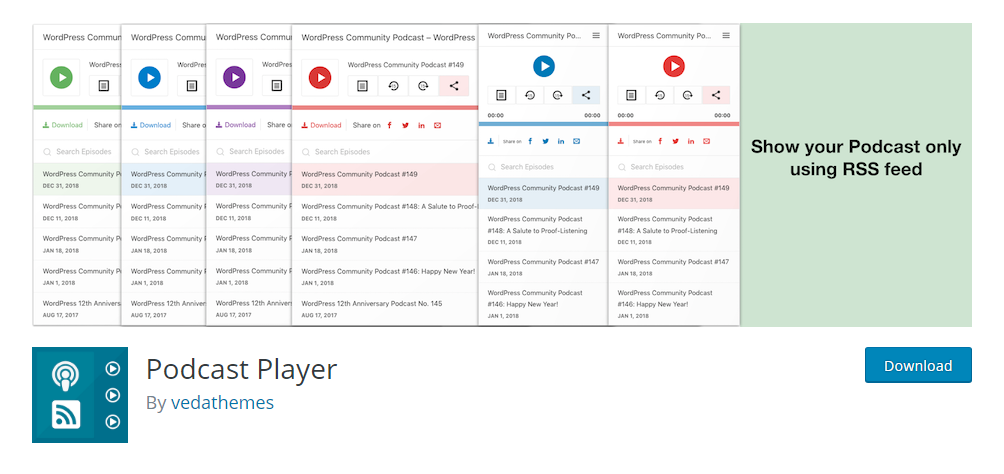This screenshot has height=474, width=1004.
Task: Click the red progress bar in the wide red player
Action: [385, 108]
